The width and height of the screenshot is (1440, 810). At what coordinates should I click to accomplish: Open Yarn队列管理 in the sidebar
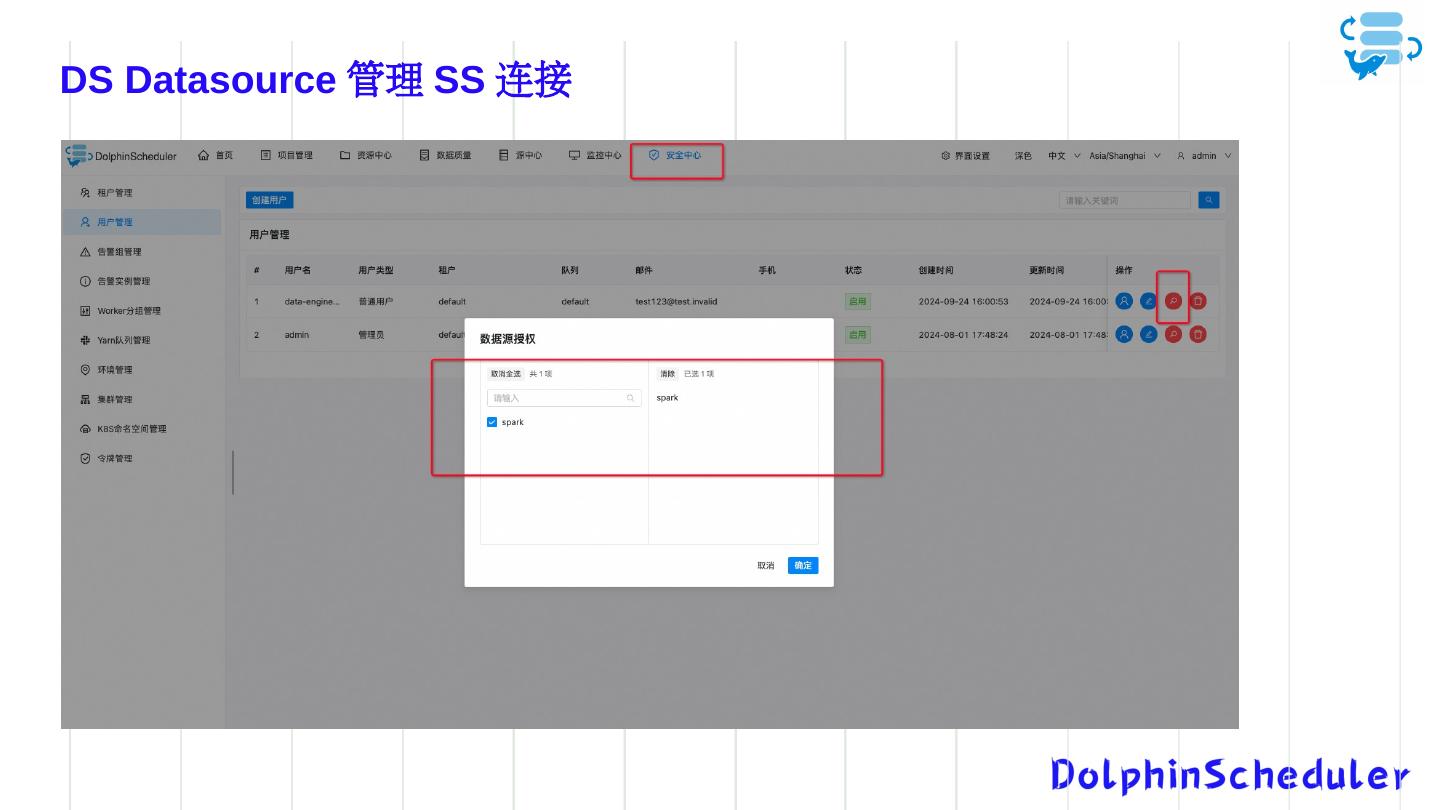tap(142, 340)
